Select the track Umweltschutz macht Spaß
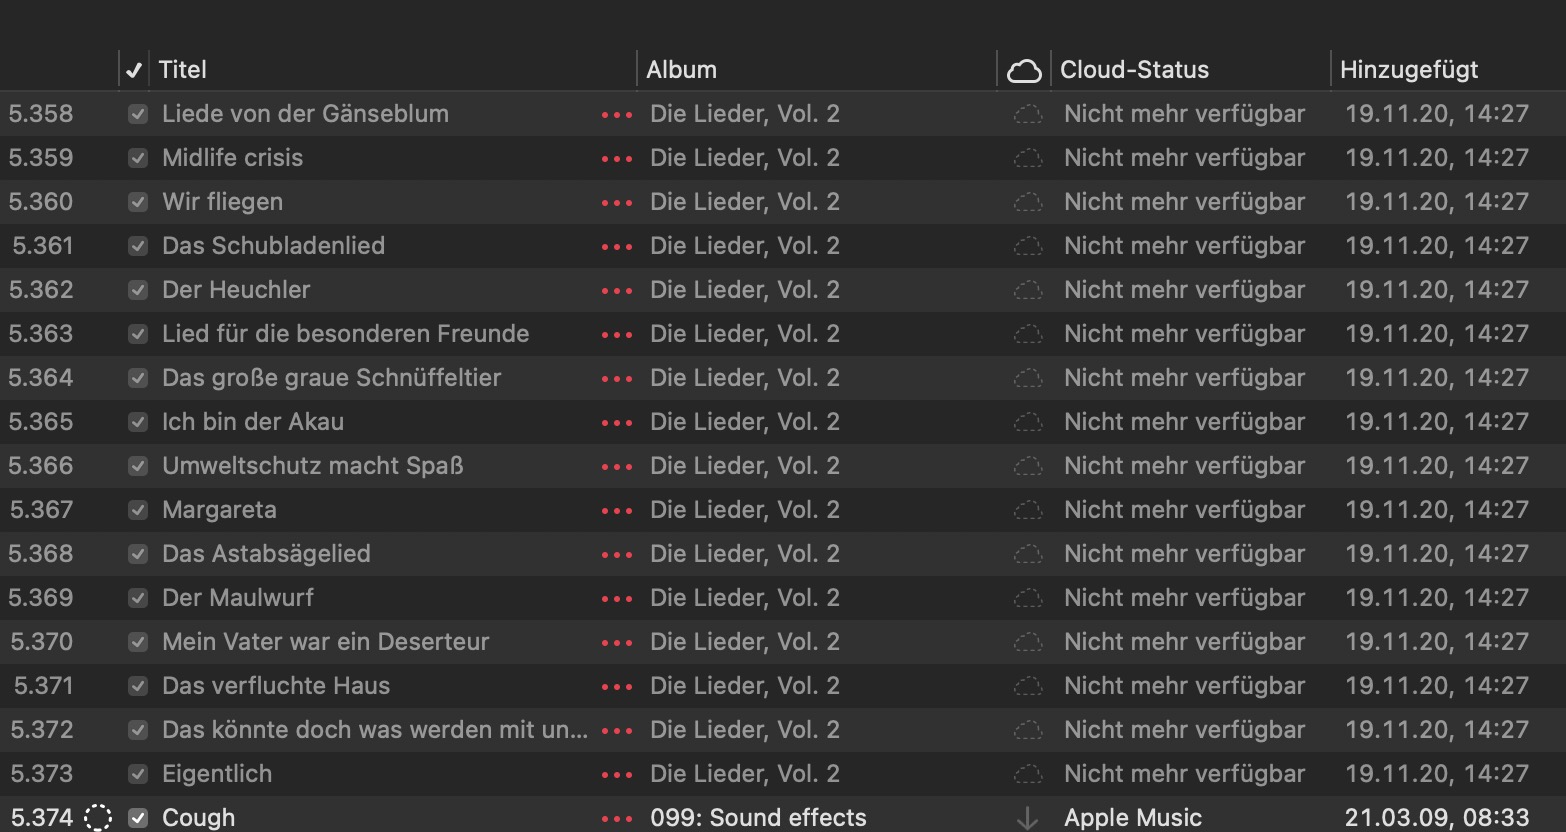This screenshot has height=832, width=1566. [x=312, y=466]
